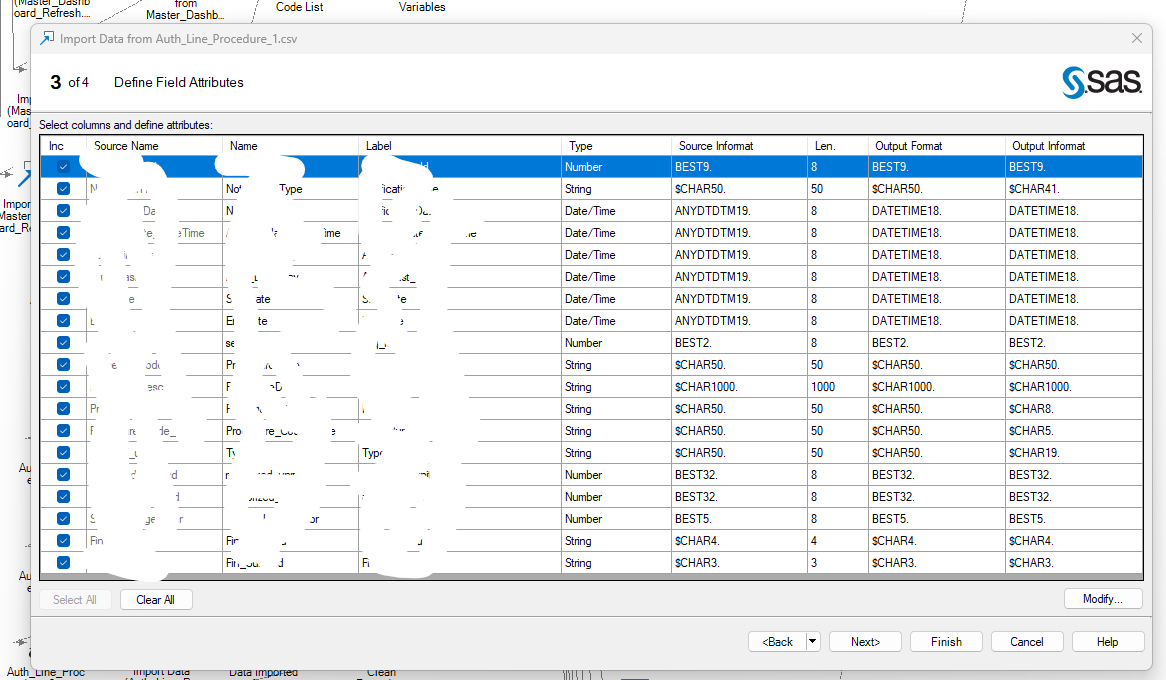This screenshot has width=1166, height=680.
Task: Open the Modify... dialog
Action: (x=1103, y=598)
